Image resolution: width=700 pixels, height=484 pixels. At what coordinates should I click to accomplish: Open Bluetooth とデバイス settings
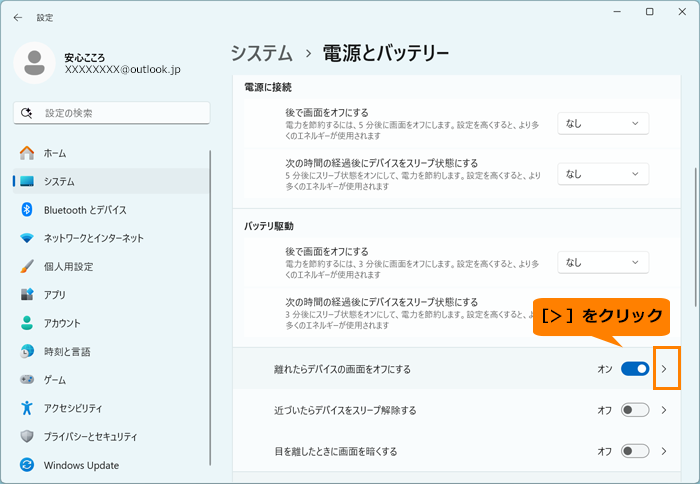[111, 209]
